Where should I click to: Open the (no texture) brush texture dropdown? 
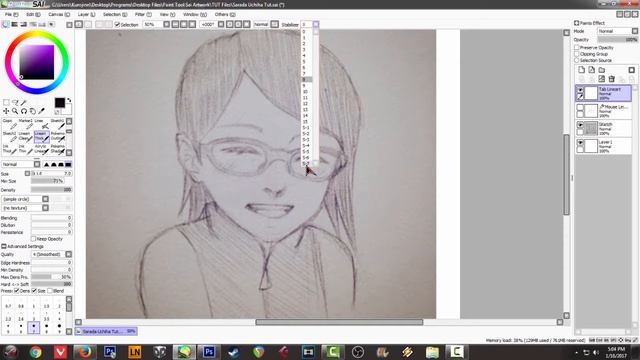pos(25,208)
